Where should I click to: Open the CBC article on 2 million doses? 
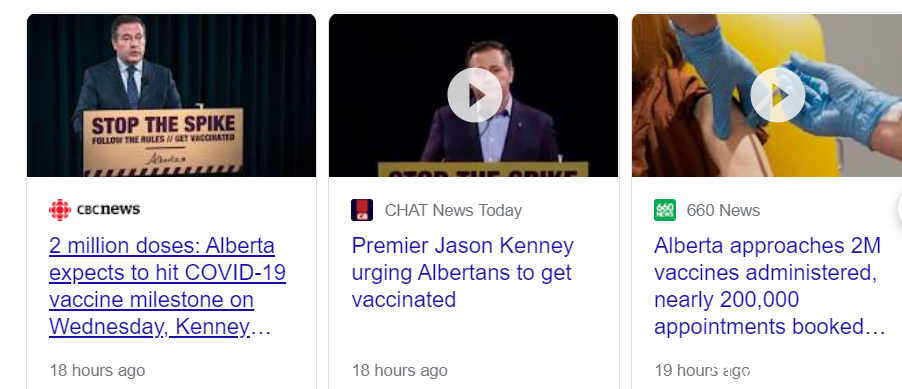click(167, 287)
